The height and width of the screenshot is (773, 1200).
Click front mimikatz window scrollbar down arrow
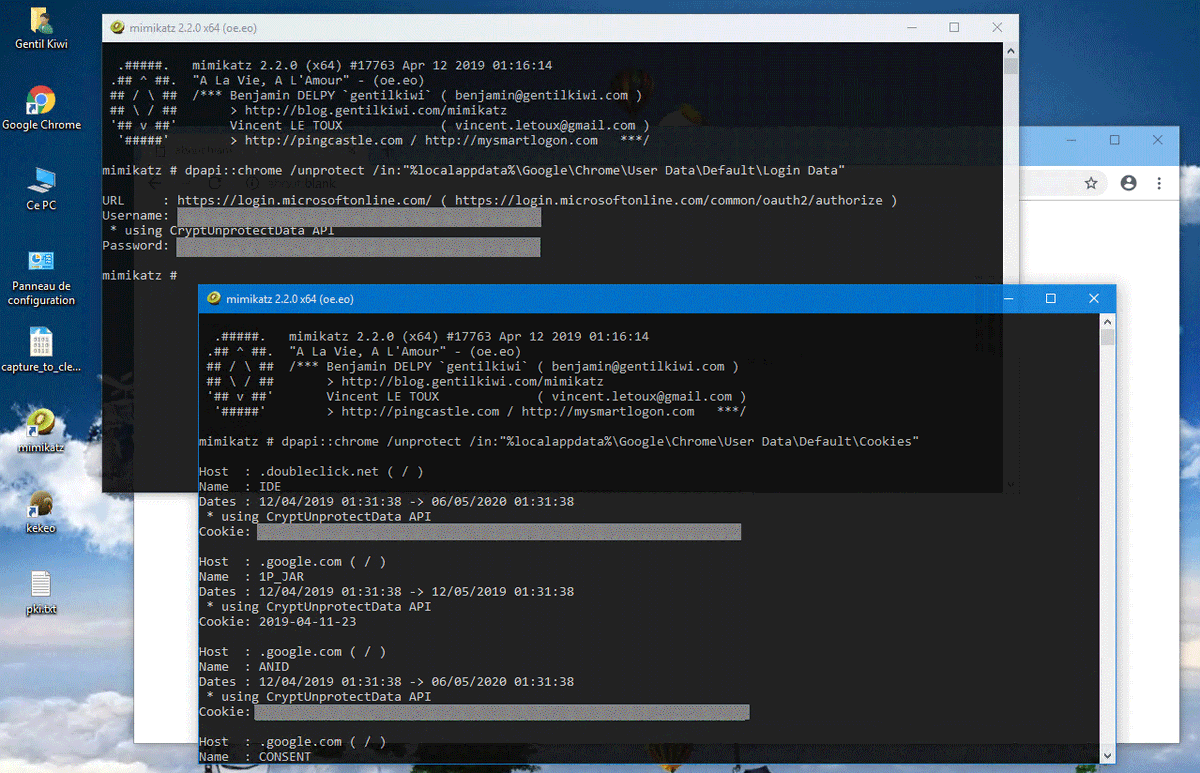1107,756
